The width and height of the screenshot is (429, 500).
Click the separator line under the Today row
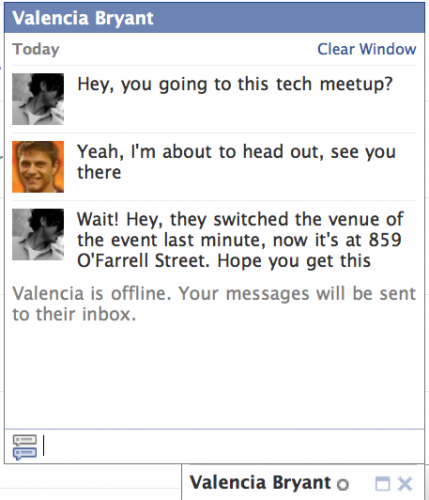(214, 65)
